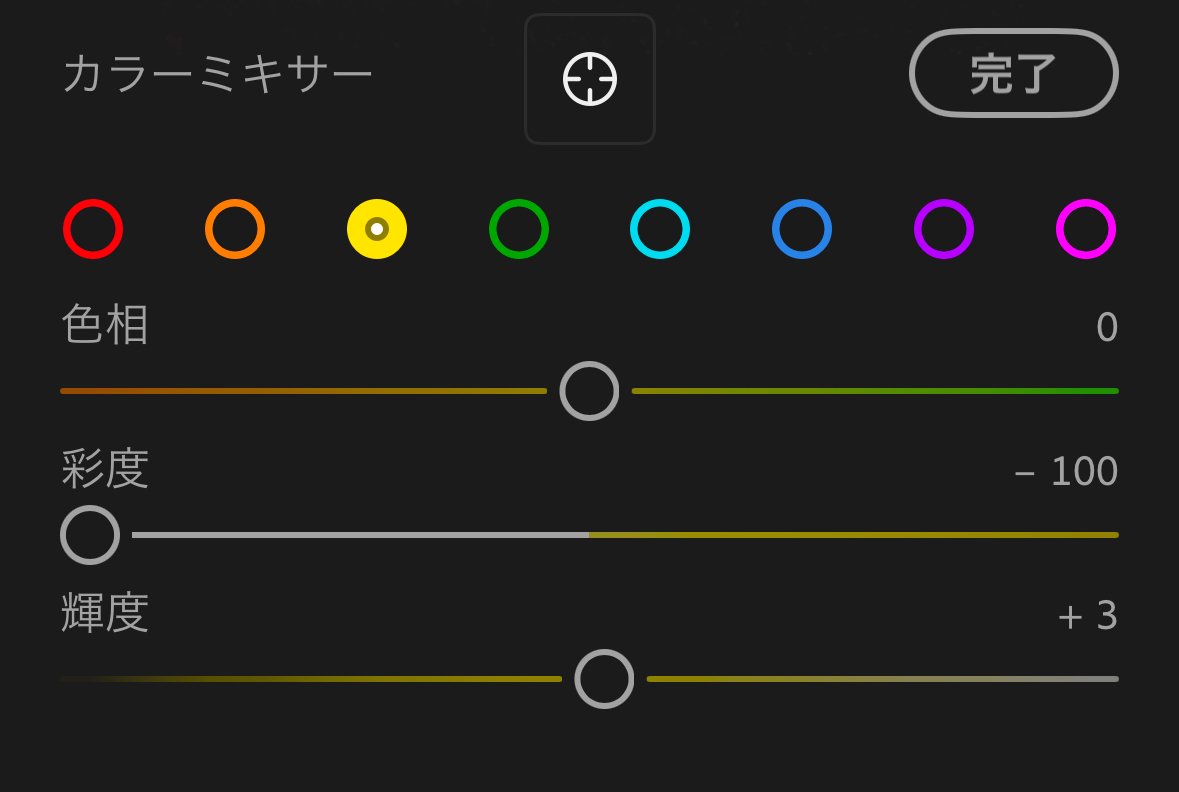
Task: Pick the blue color channel circle
Action: pos(802,229)
